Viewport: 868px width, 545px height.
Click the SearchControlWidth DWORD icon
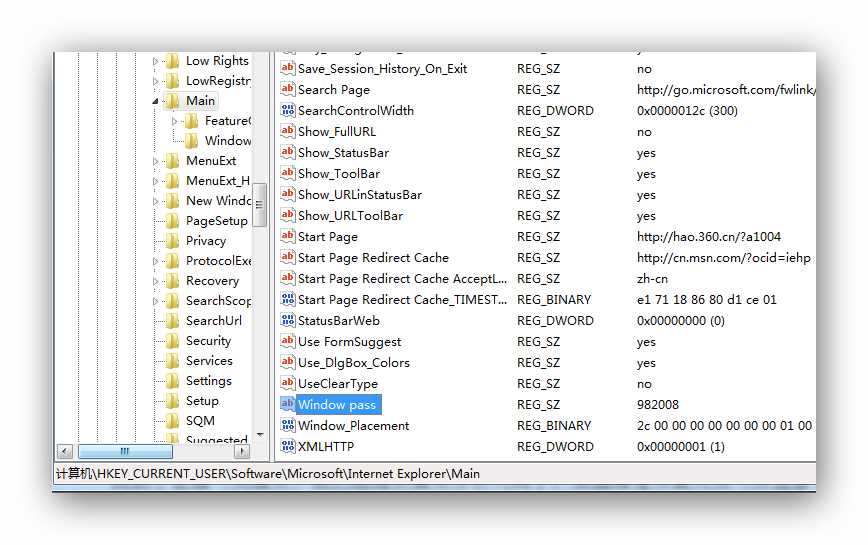(x=287, y=110)
